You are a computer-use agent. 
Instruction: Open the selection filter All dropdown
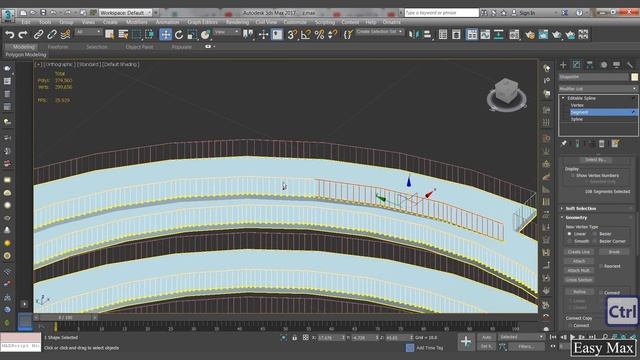point(88,32)
